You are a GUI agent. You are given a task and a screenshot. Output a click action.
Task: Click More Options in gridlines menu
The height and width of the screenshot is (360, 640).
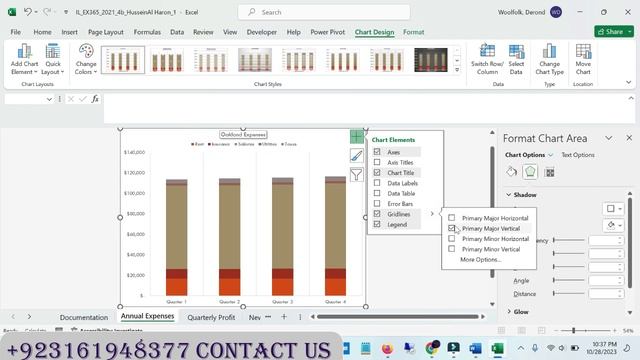coord(480,260)
